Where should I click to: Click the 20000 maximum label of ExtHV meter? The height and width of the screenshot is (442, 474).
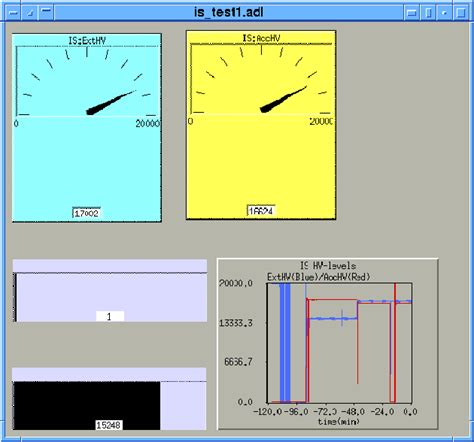pyautogui.click(x=148, y=124)
